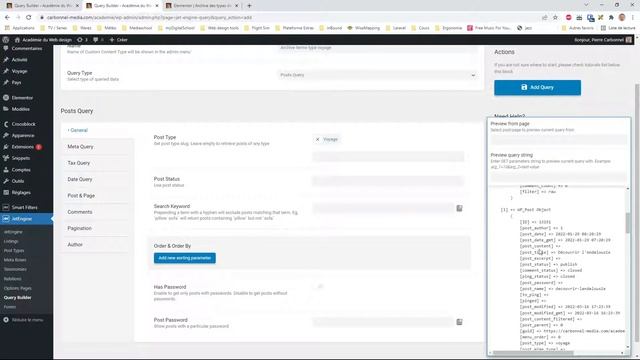Open the Commentaires sidebar menu icon
Viewport: 640px width, 360px height.
coord(6,49)
